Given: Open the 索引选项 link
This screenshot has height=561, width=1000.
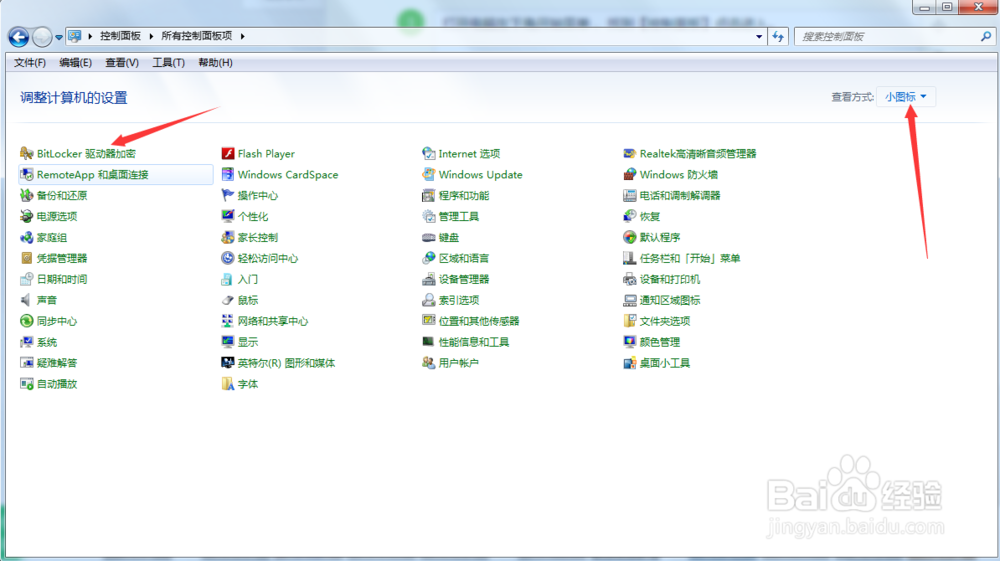Looking at the screenshot, I should (x=459, y=300).
